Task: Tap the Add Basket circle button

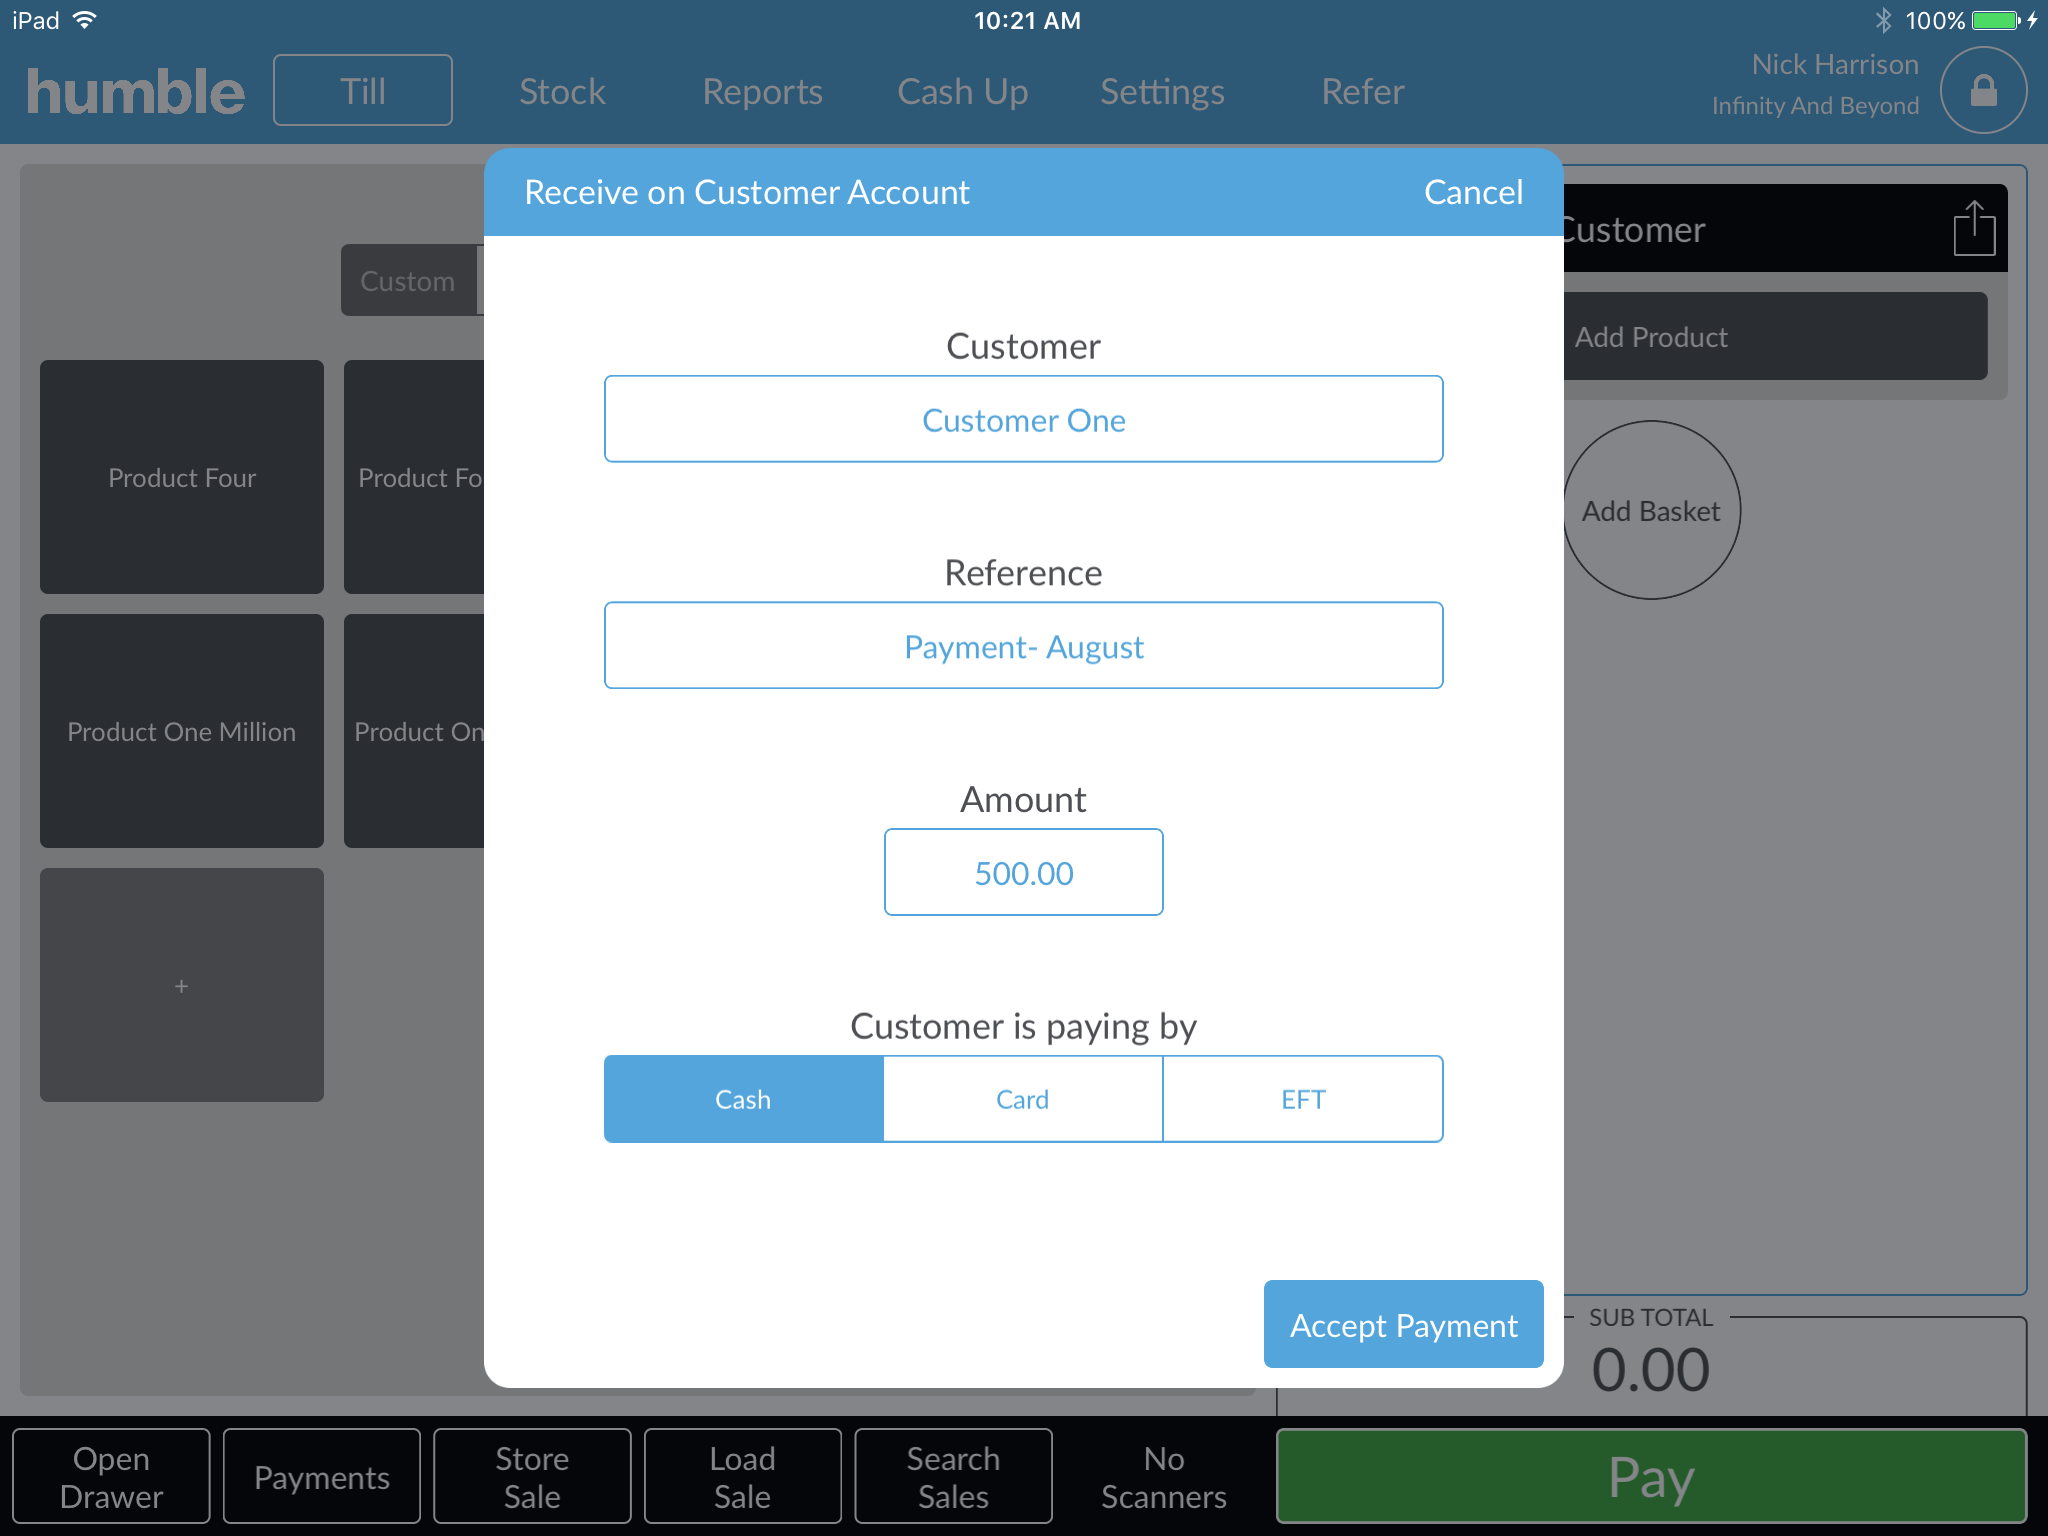Action: pyautogui.click(x=1651, y=510)
